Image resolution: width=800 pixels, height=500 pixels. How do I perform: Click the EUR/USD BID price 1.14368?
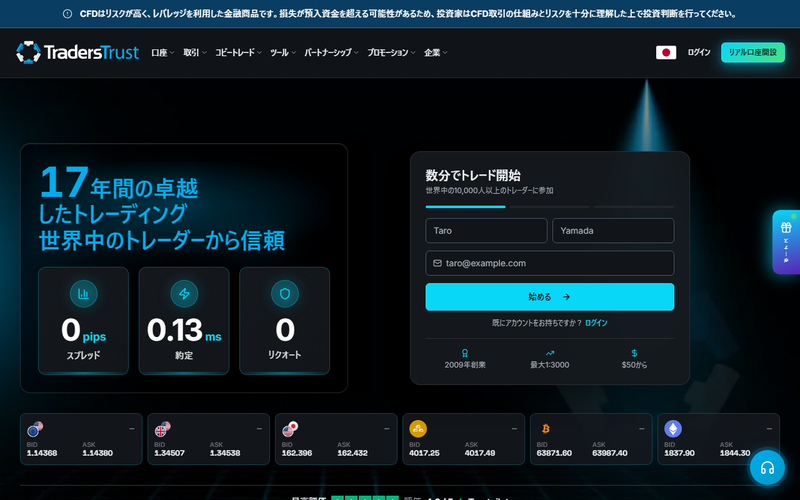pos(42,453)
